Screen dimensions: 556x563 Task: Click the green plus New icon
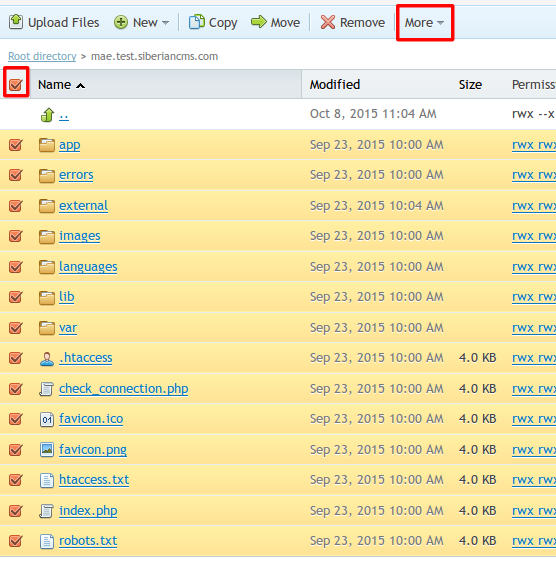coord(121,22)
